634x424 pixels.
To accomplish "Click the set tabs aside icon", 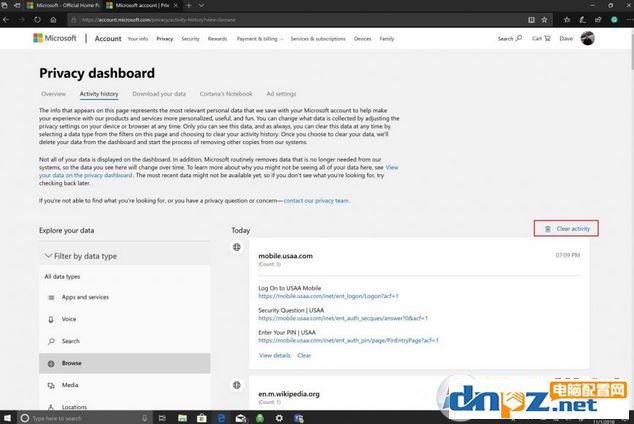I will [x=17, y=6].
